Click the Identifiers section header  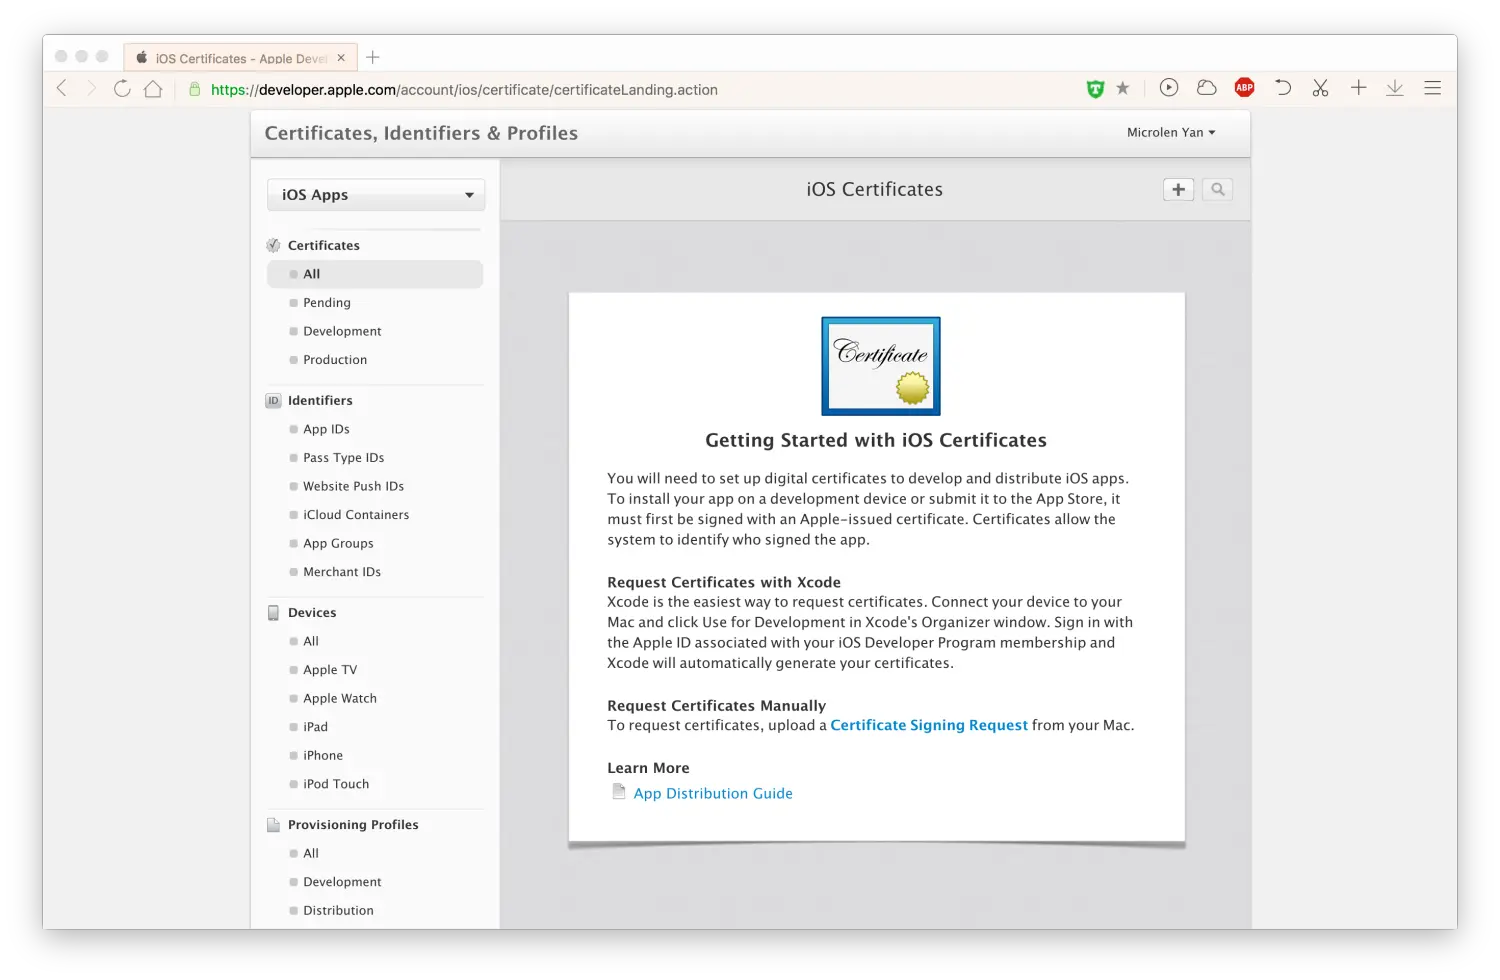320,400
